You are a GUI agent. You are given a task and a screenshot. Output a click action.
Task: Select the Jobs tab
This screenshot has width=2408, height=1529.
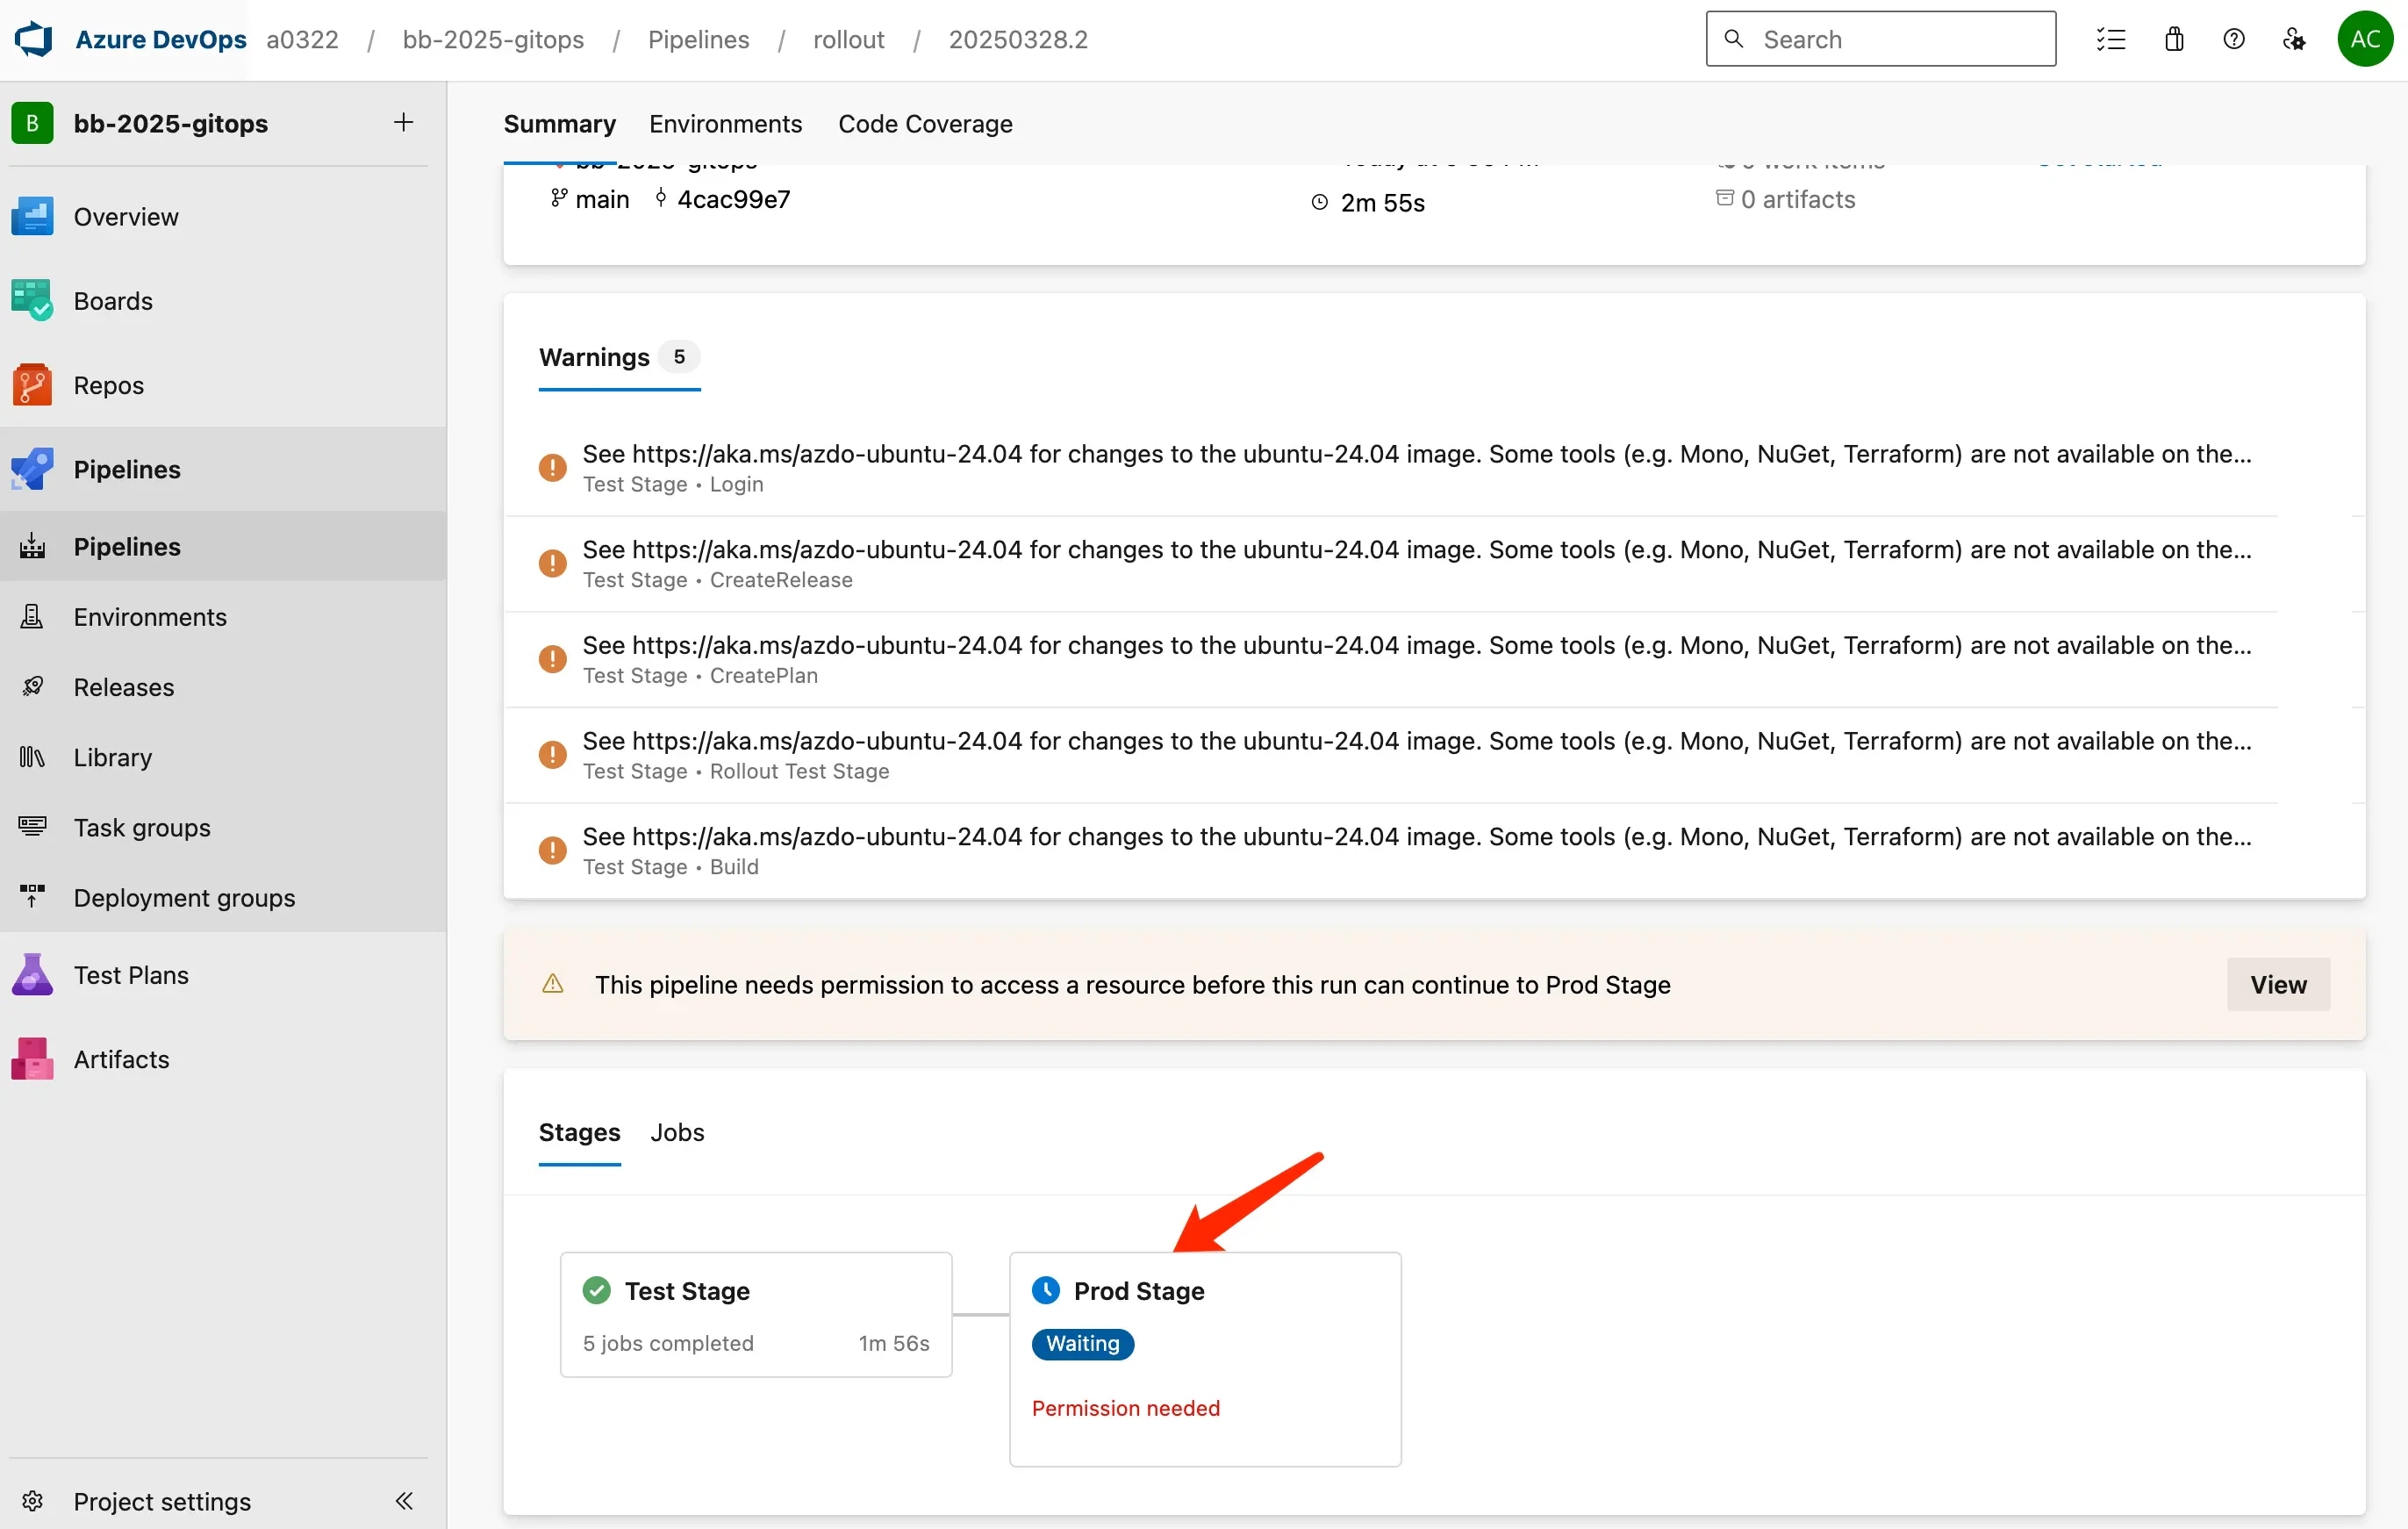[677, 1132]
